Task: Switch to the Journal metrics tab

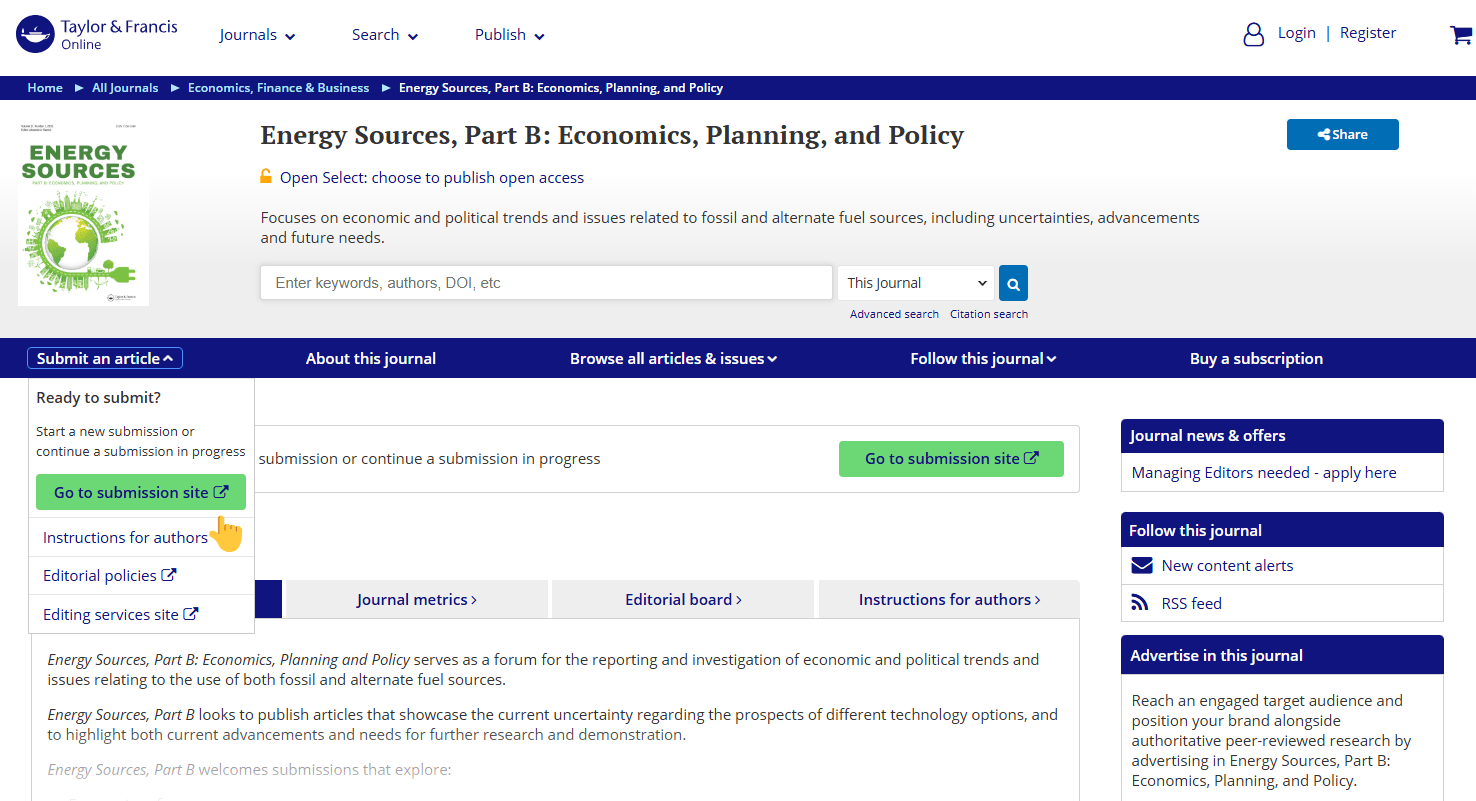Action: [x=417, y=600]
